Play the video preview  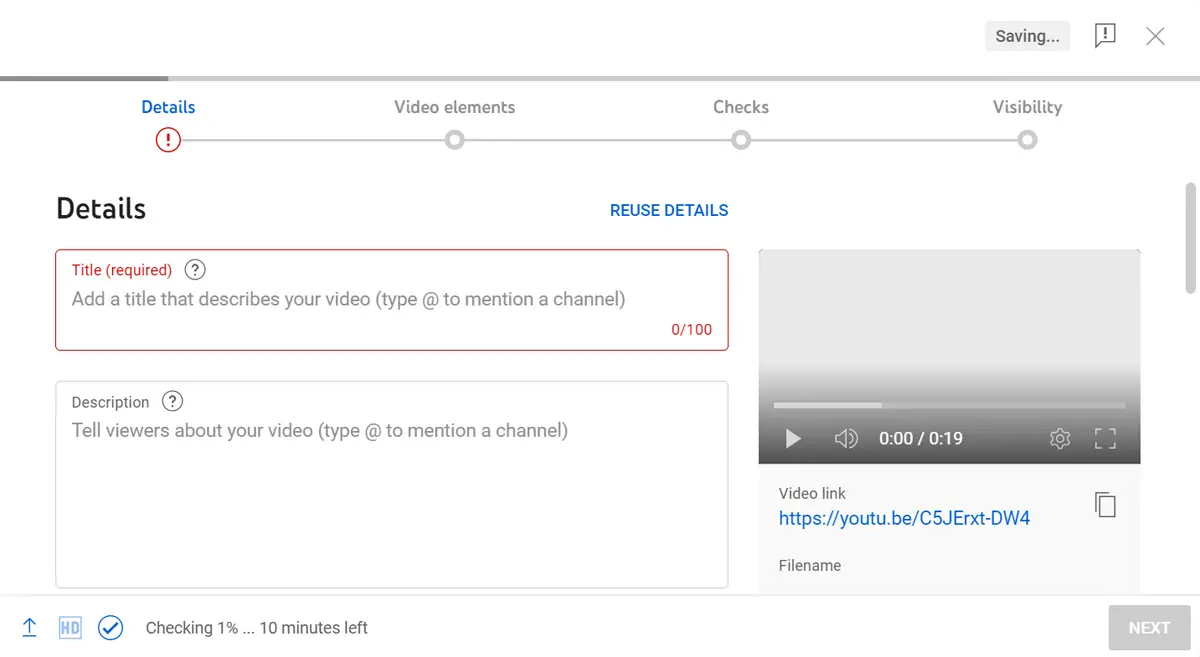coord(793,438)
